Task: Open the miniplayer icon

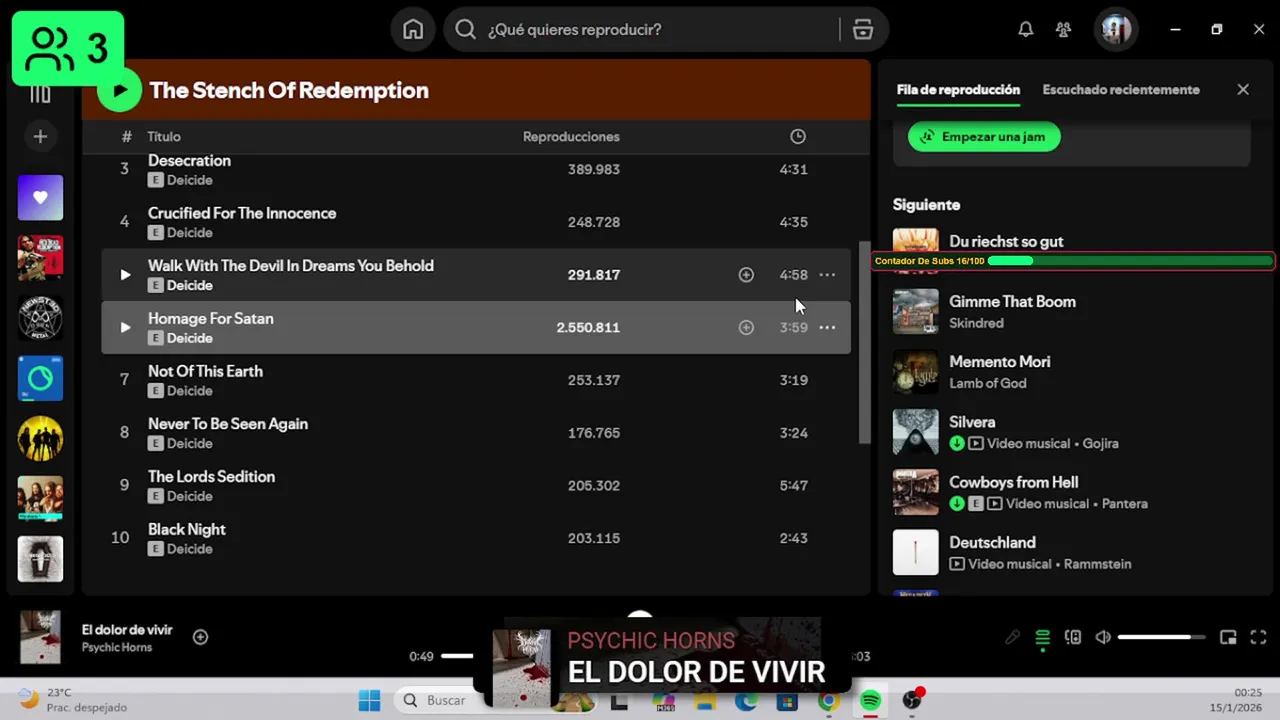Action: pyautogui.click(x=1228, y=637)
